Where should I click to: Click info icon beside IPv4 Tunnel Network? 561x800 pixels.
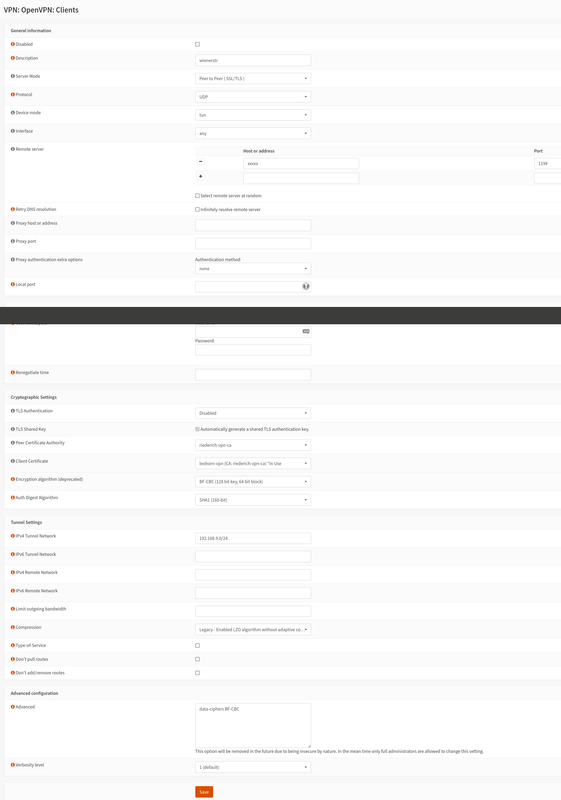pyautogui.click(x=13, y=536)
